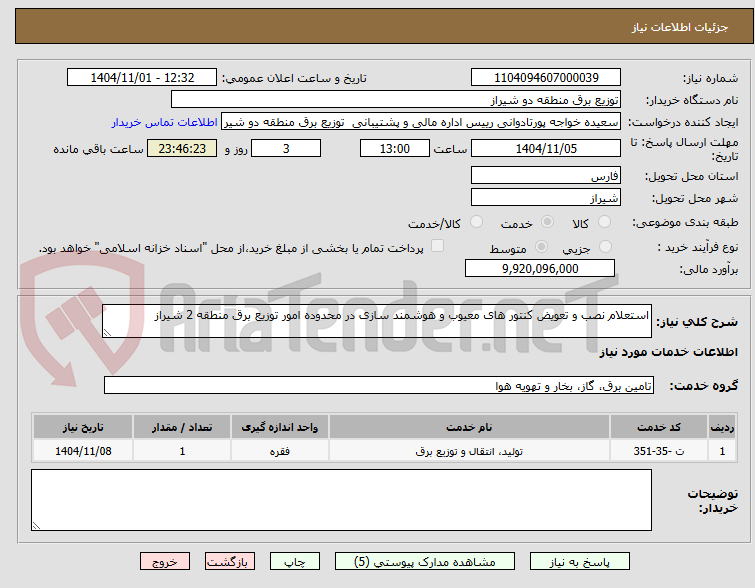Click the کد خدمت column header
This screenshot has height=588, width=755.
pyautogui.click(x=659, y=427)
